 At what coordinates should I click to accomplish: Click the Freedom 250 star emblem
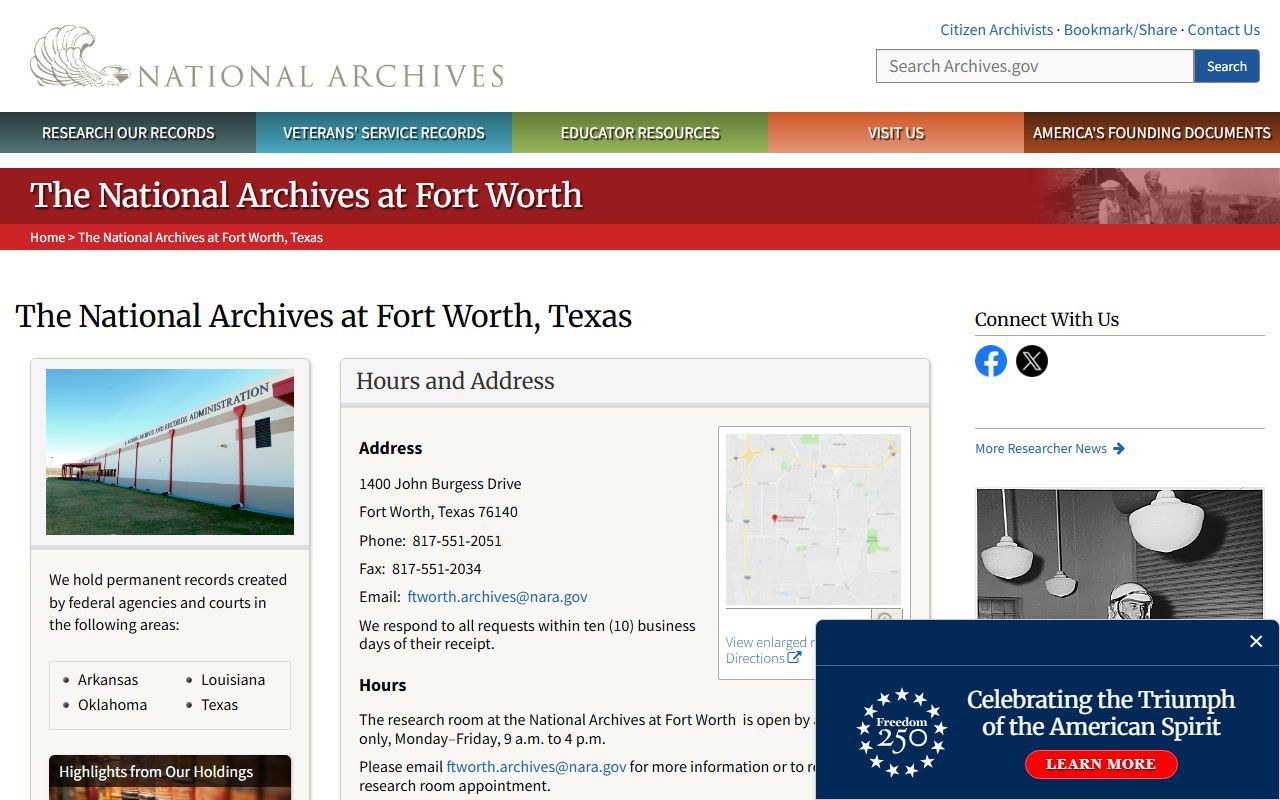902,733
